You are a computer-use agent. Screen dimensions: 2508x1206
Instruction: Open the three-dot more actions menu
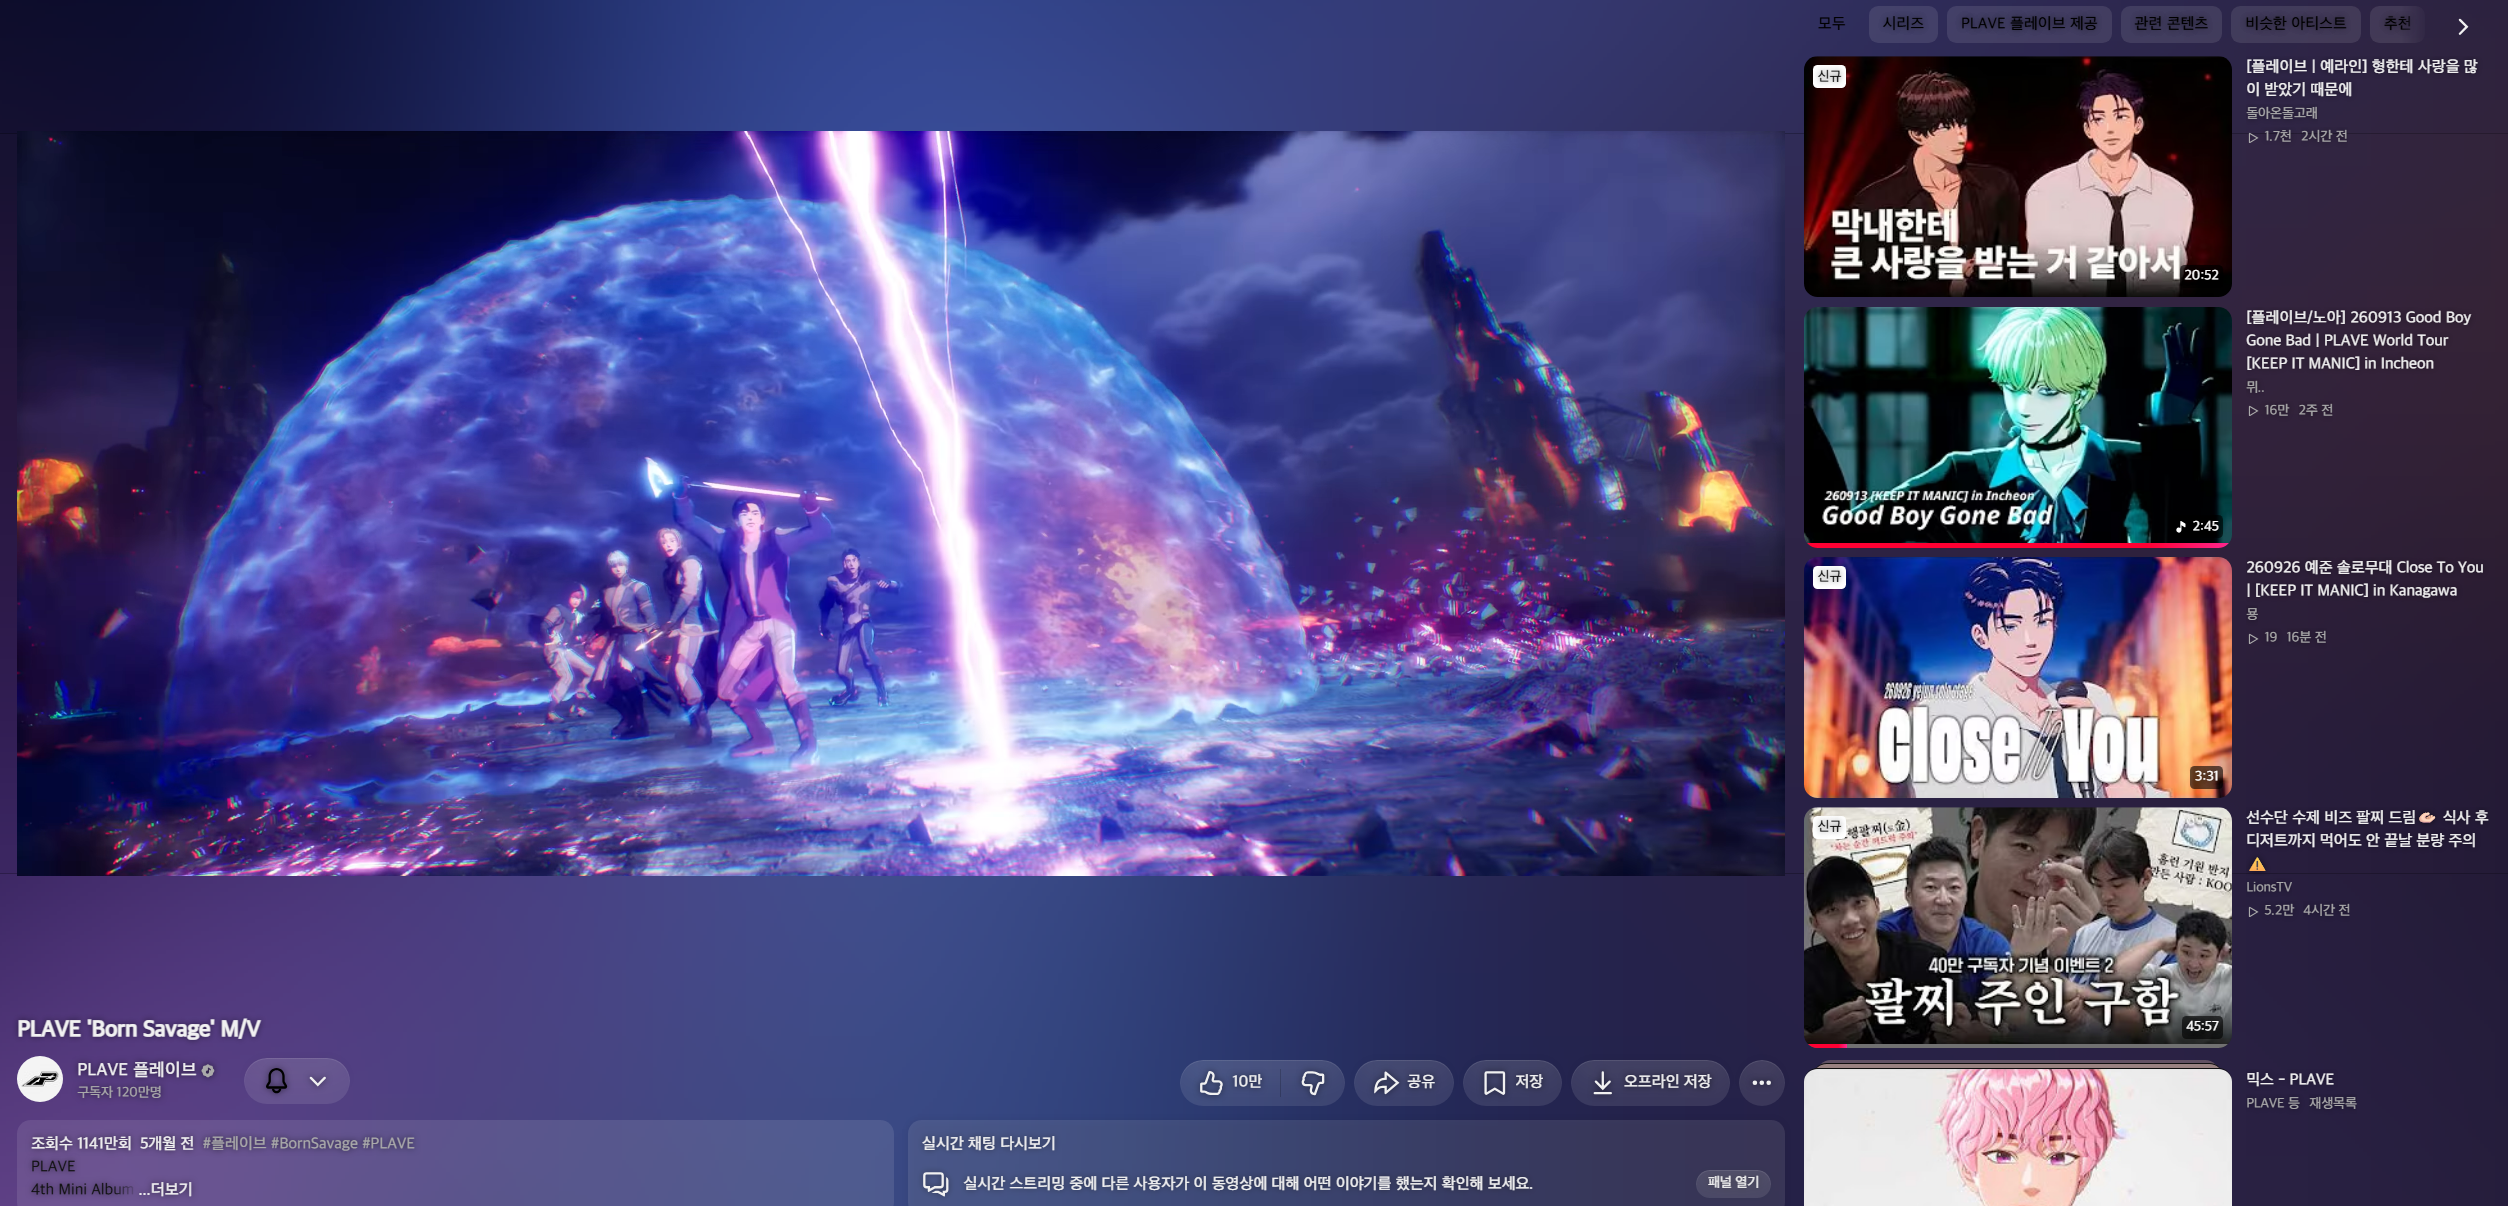1762,1082
